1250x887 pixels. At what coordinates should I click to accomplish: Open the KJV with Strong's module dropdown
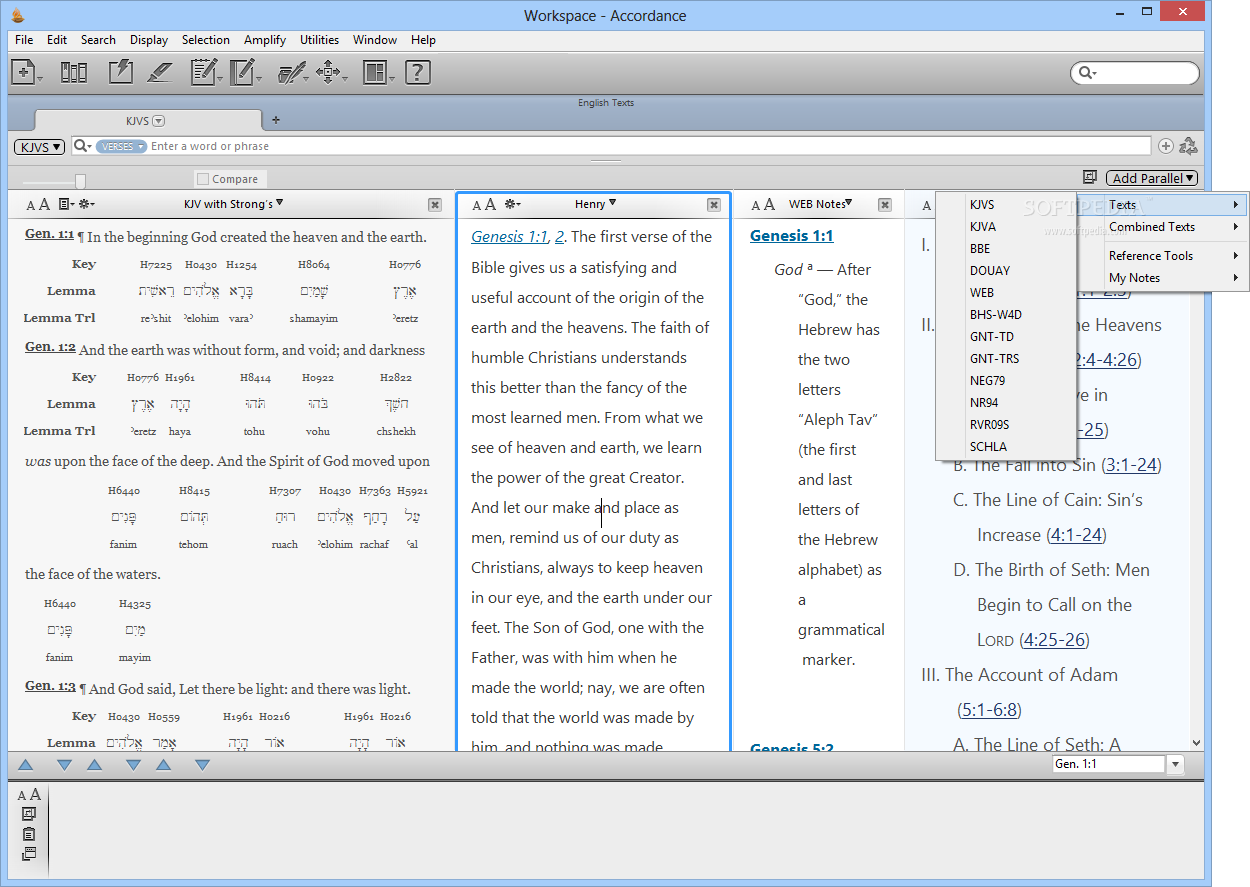click(234, 204)
